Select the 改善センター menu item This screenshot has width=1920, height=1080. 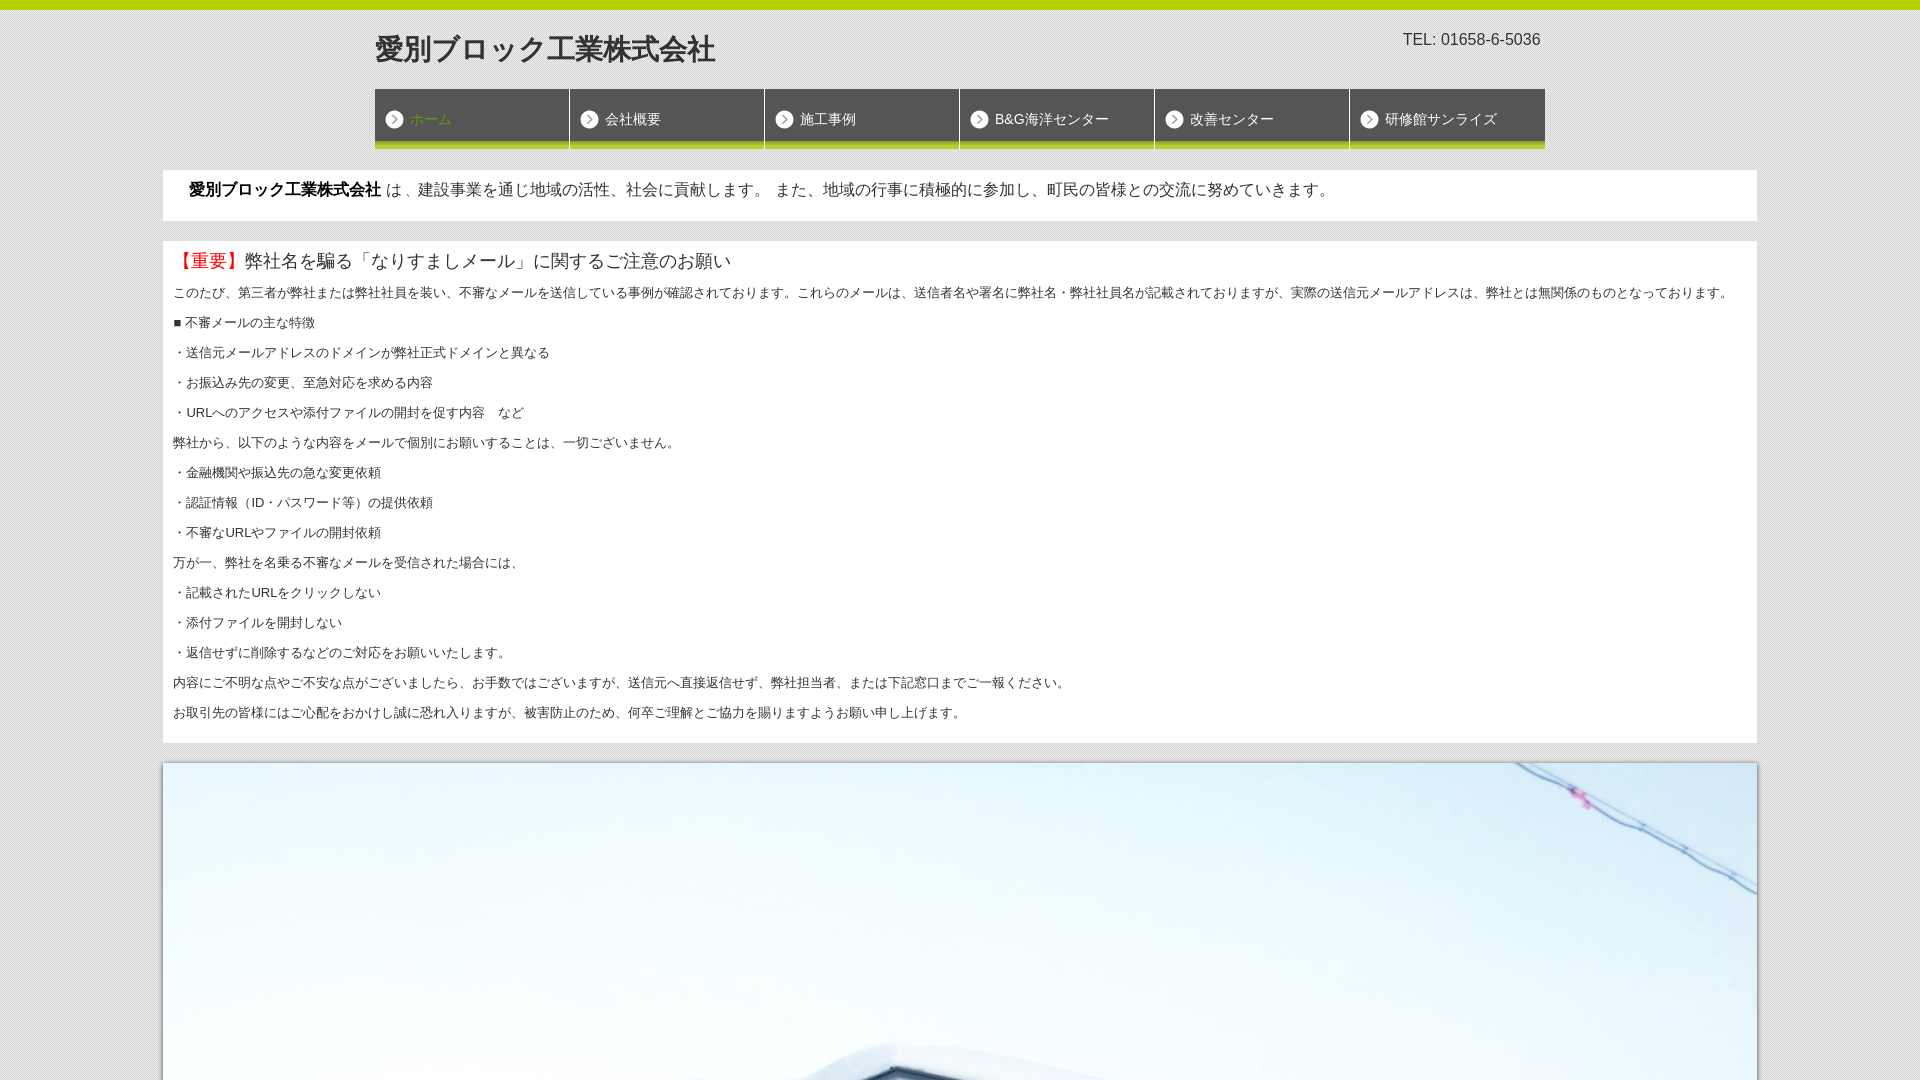click(x=1252, y=119)
